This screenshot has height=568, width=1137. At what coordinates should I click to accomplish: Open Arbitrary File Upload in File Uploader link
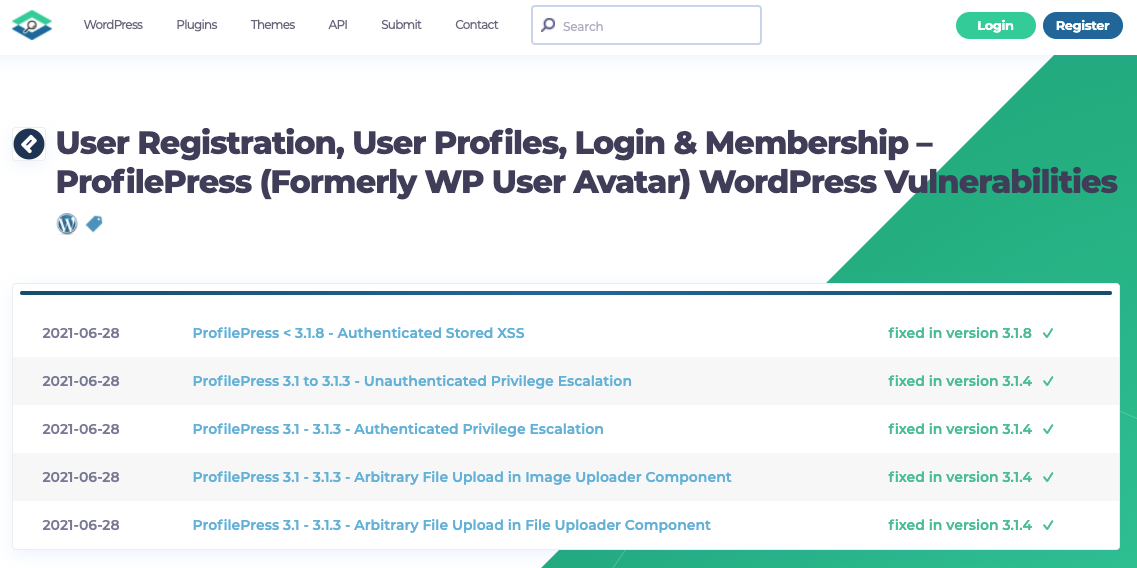(452, 524)
